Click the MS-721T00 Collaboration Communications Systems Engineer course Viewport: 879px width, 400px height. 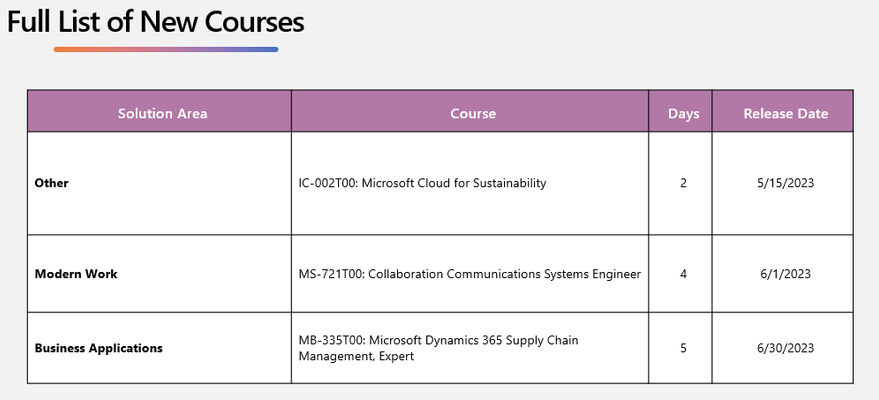[x=470, y=274]
